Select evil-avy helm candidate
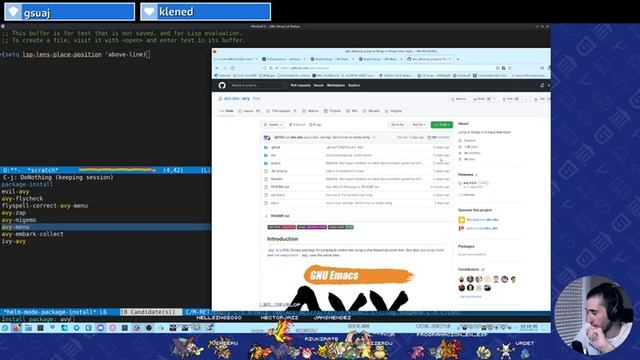Image resolution: width=640 pixels, height=360 pixels. tap(16, 191)
